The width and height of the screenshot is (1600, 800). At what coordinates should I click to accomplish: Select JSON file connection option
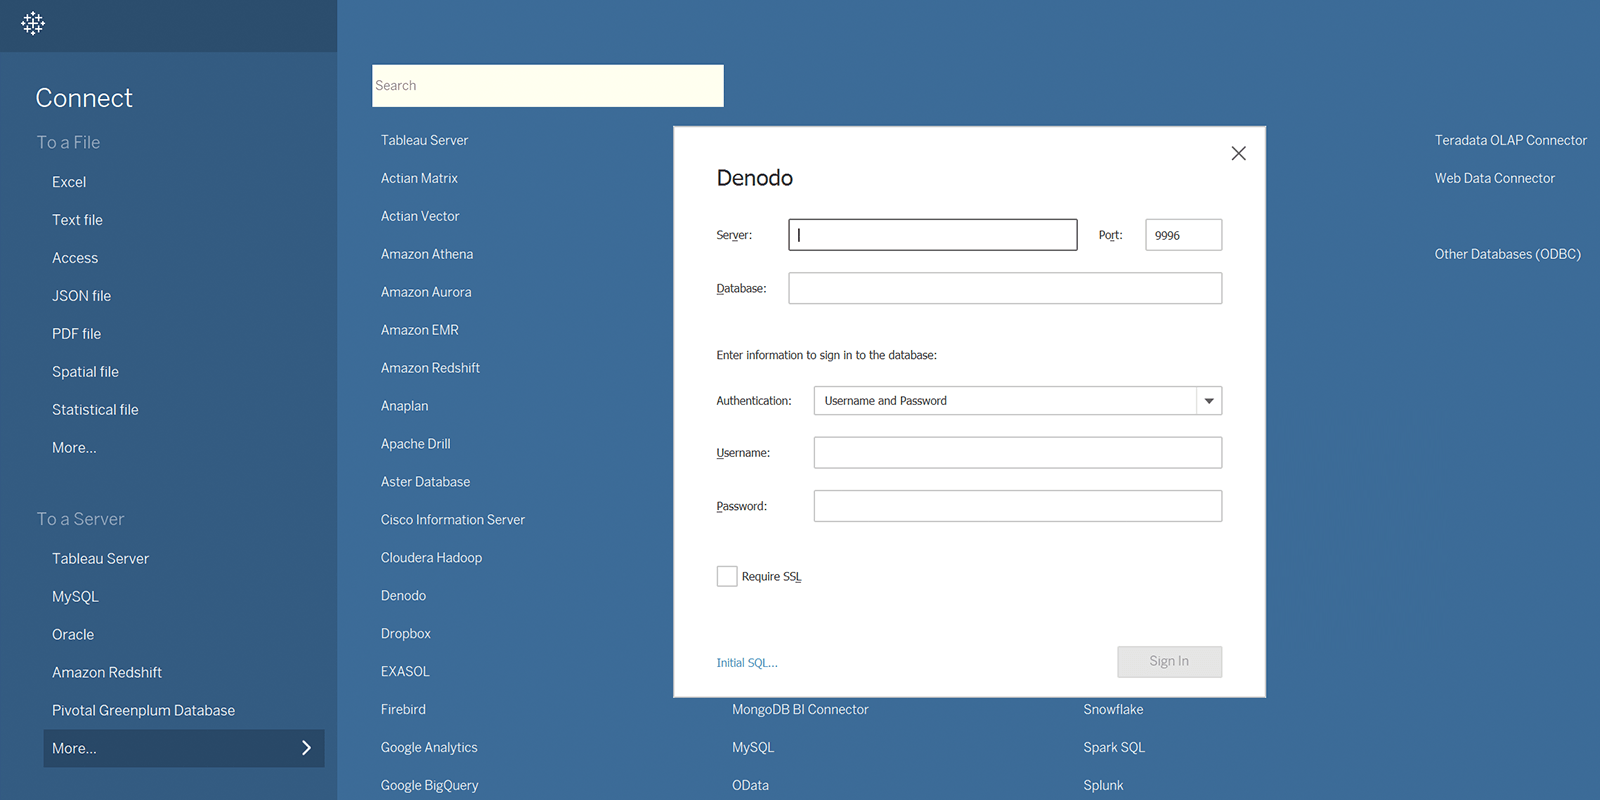[x=81, y=296]
